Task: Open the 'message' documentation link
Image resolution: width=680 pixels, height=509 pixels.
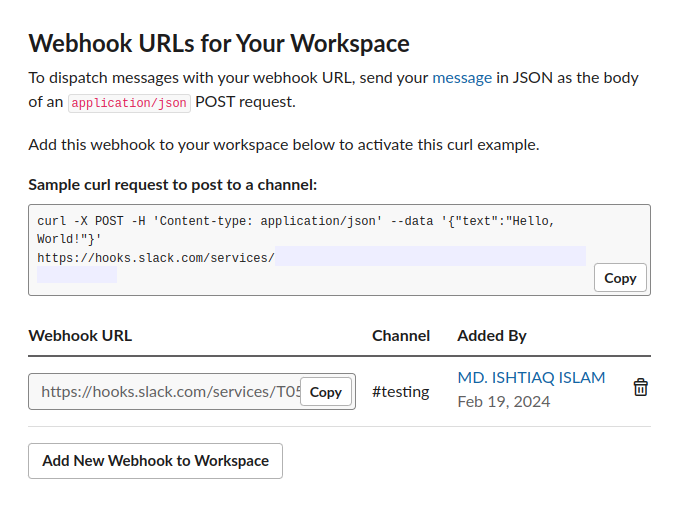Action: (x=462, y=77)
